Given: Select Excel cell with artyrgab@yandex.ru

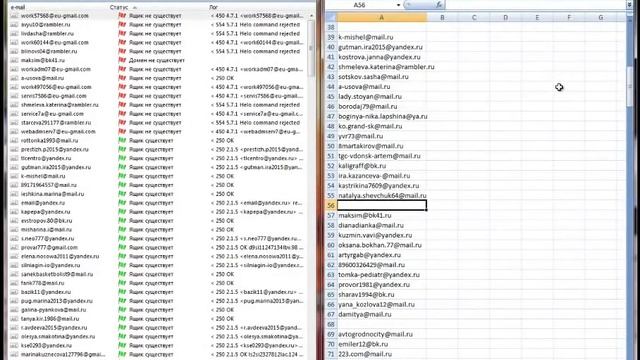Looking at the screenshot, I should 382,255.
